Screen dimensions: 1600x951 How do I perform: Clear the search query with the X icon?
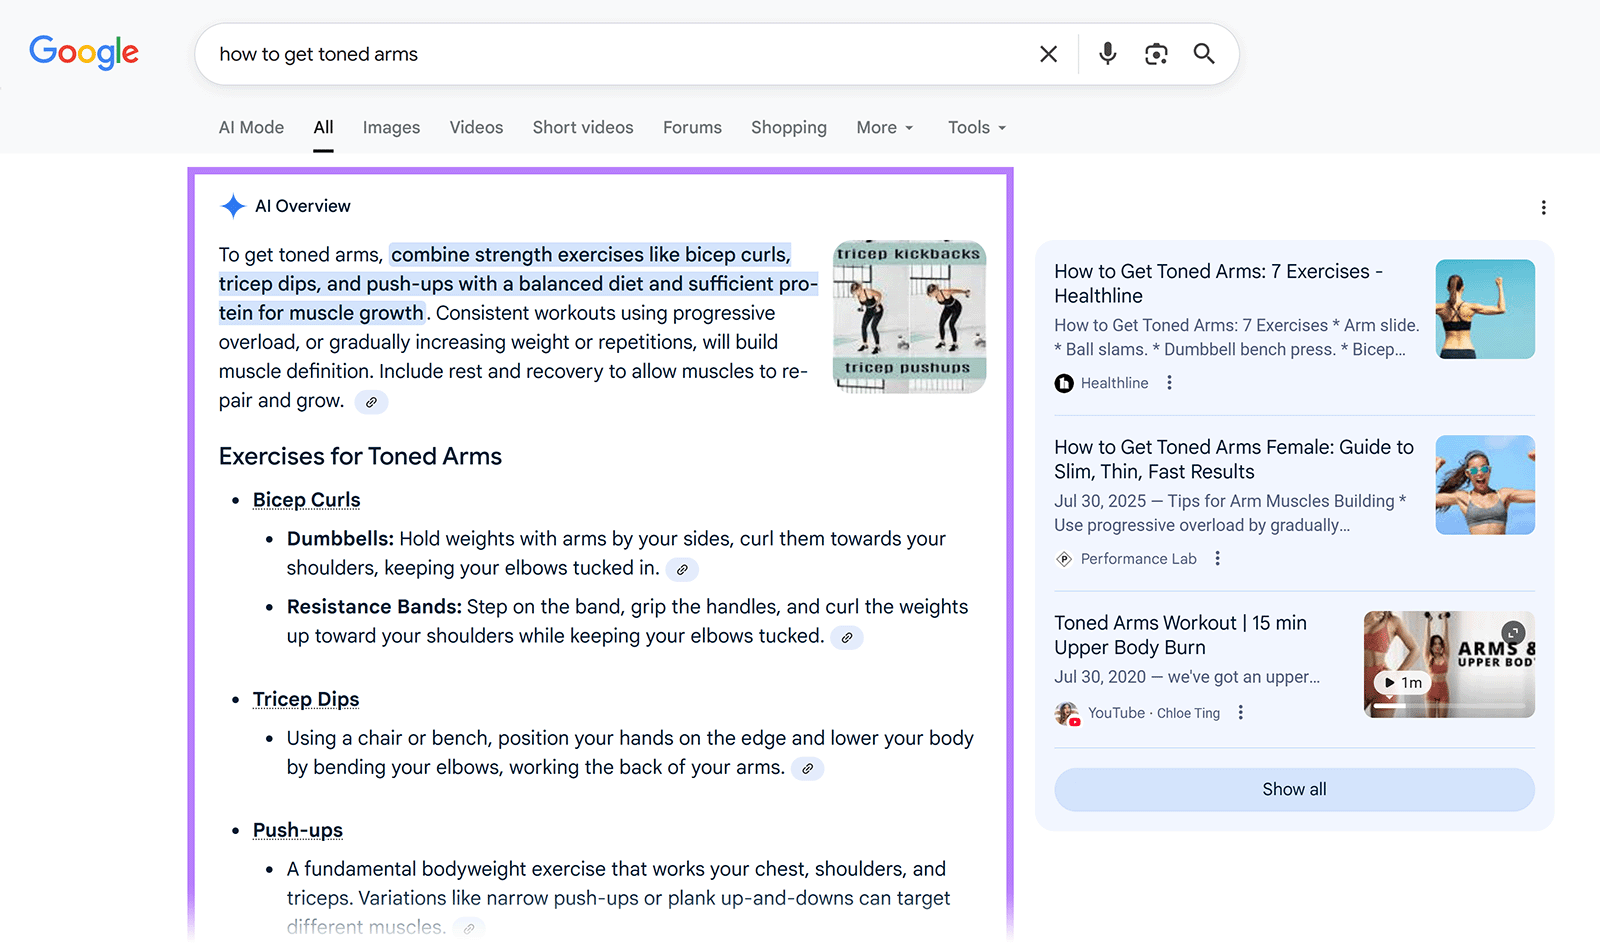click(1048, 54)
